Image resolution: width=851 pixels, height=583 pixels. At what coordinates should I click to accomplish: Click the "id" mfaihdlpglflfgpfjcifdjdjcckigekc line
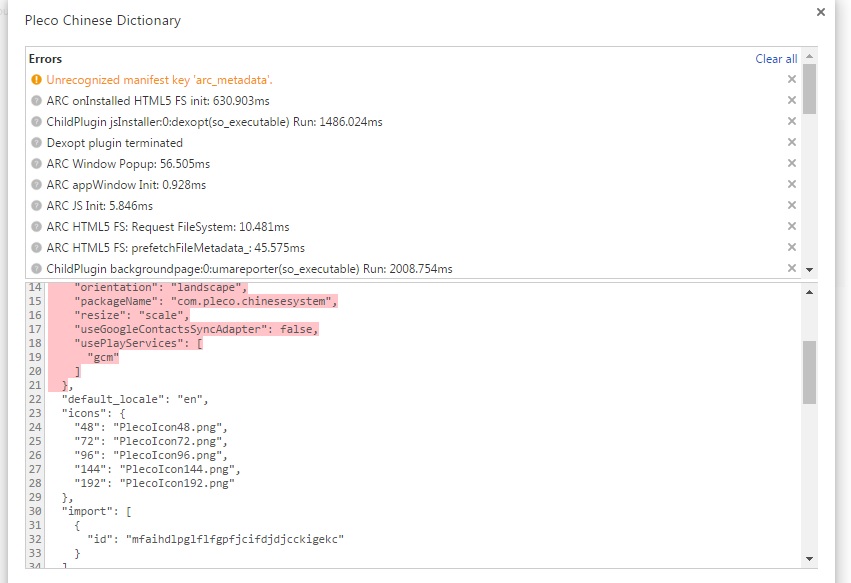[x=215, y=539]
